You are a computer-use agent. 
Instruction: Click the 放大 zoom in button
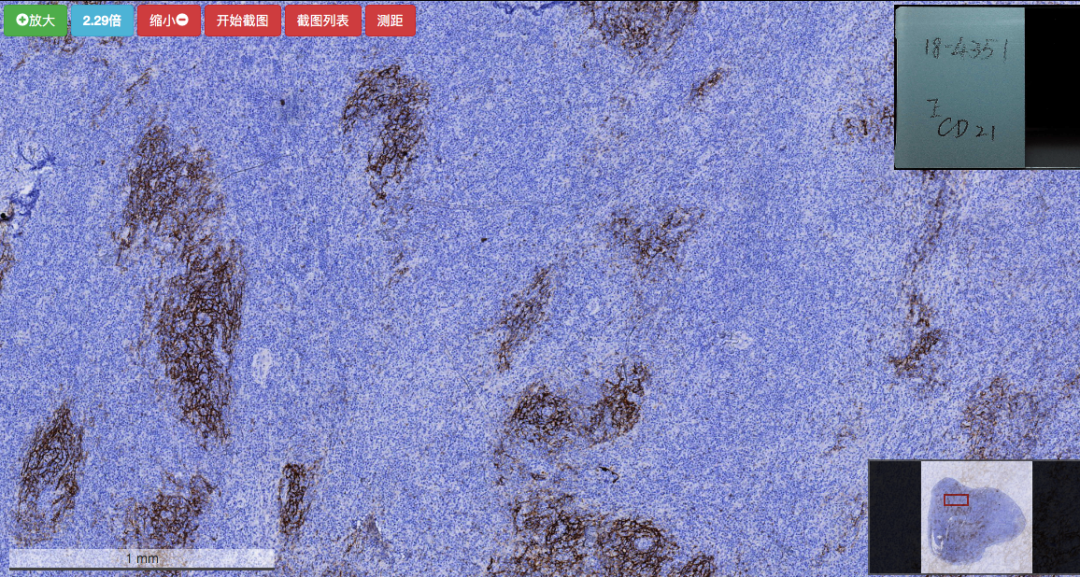click(36, 21)
